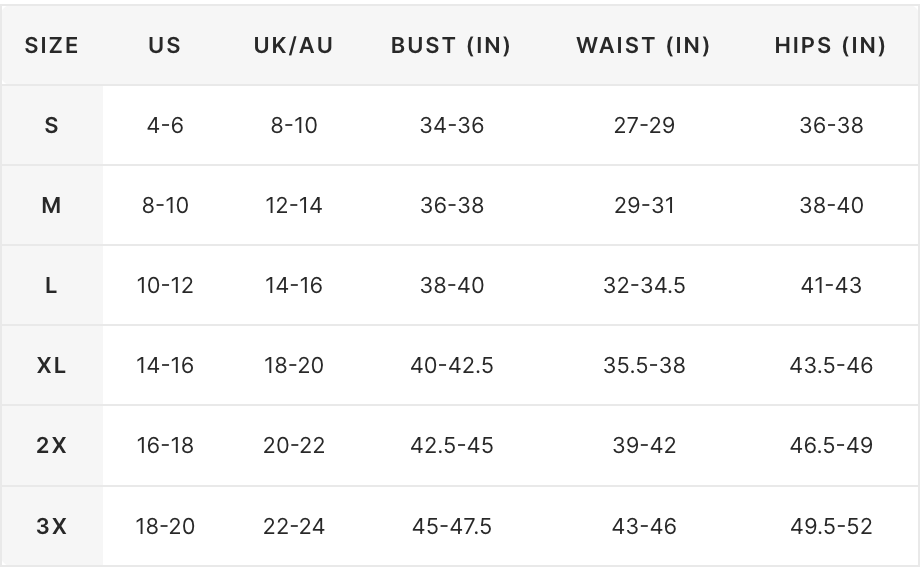This screenshot has height=570, width=922.
Task: Click the UK/AU column header
Action: tap(293, 46)
